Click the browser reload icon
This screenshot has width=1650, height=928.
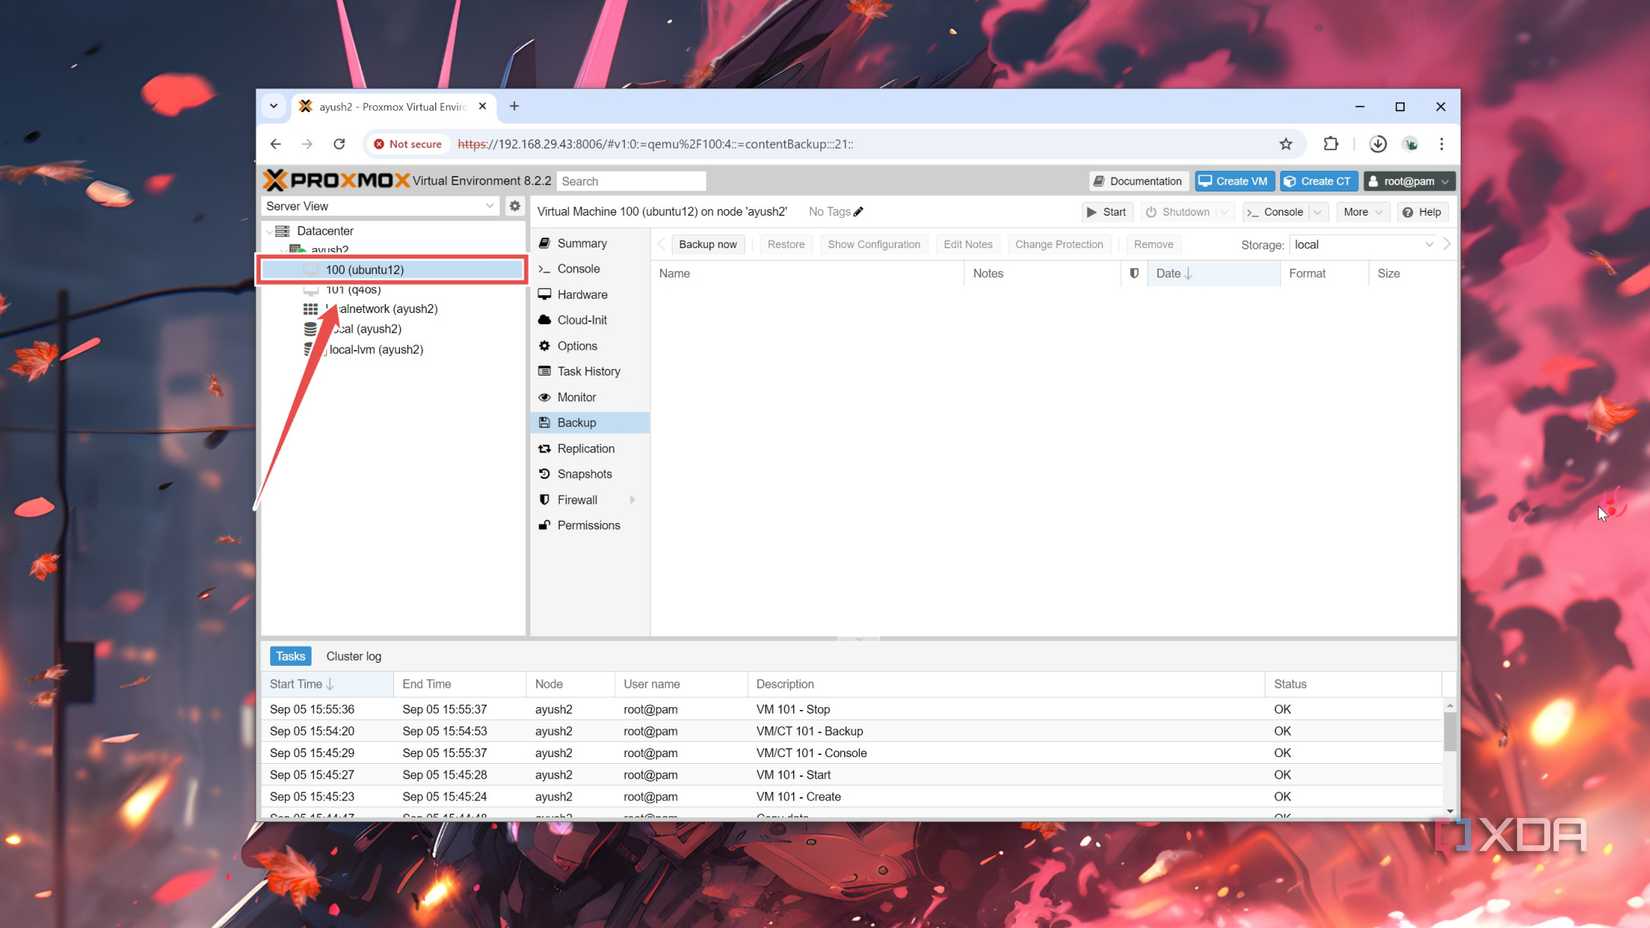tap(339, 144)
